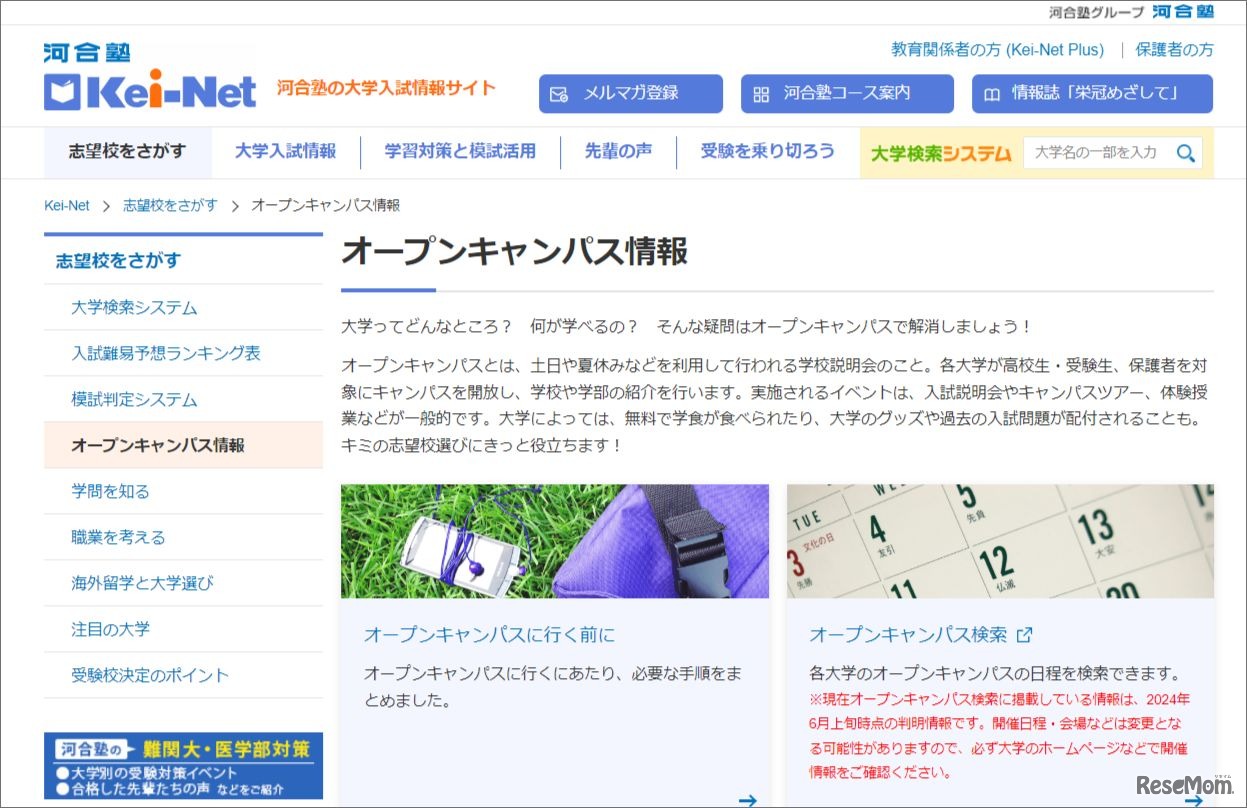Click the envelope icon on メルマガ登録 button
The height and width of the screenshot is (808, 1247).
(557, 93)
